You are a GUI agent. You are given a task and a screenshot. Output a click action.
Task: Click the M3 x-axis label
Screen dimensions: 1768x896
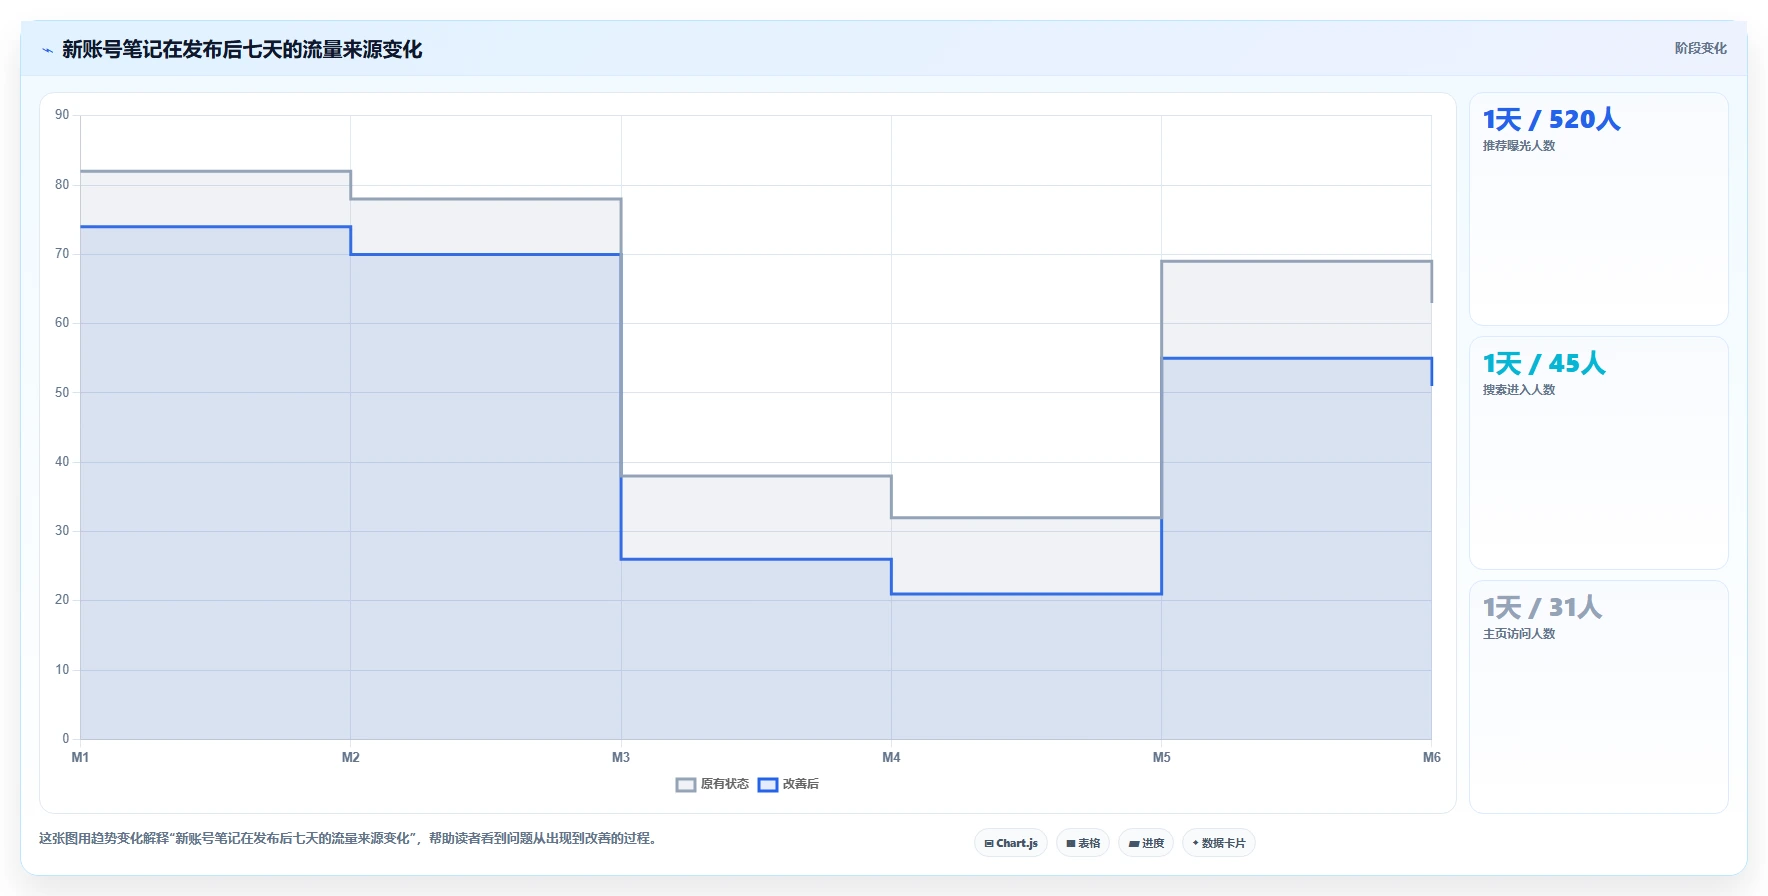pyautogui.click(x=621, y=757)
